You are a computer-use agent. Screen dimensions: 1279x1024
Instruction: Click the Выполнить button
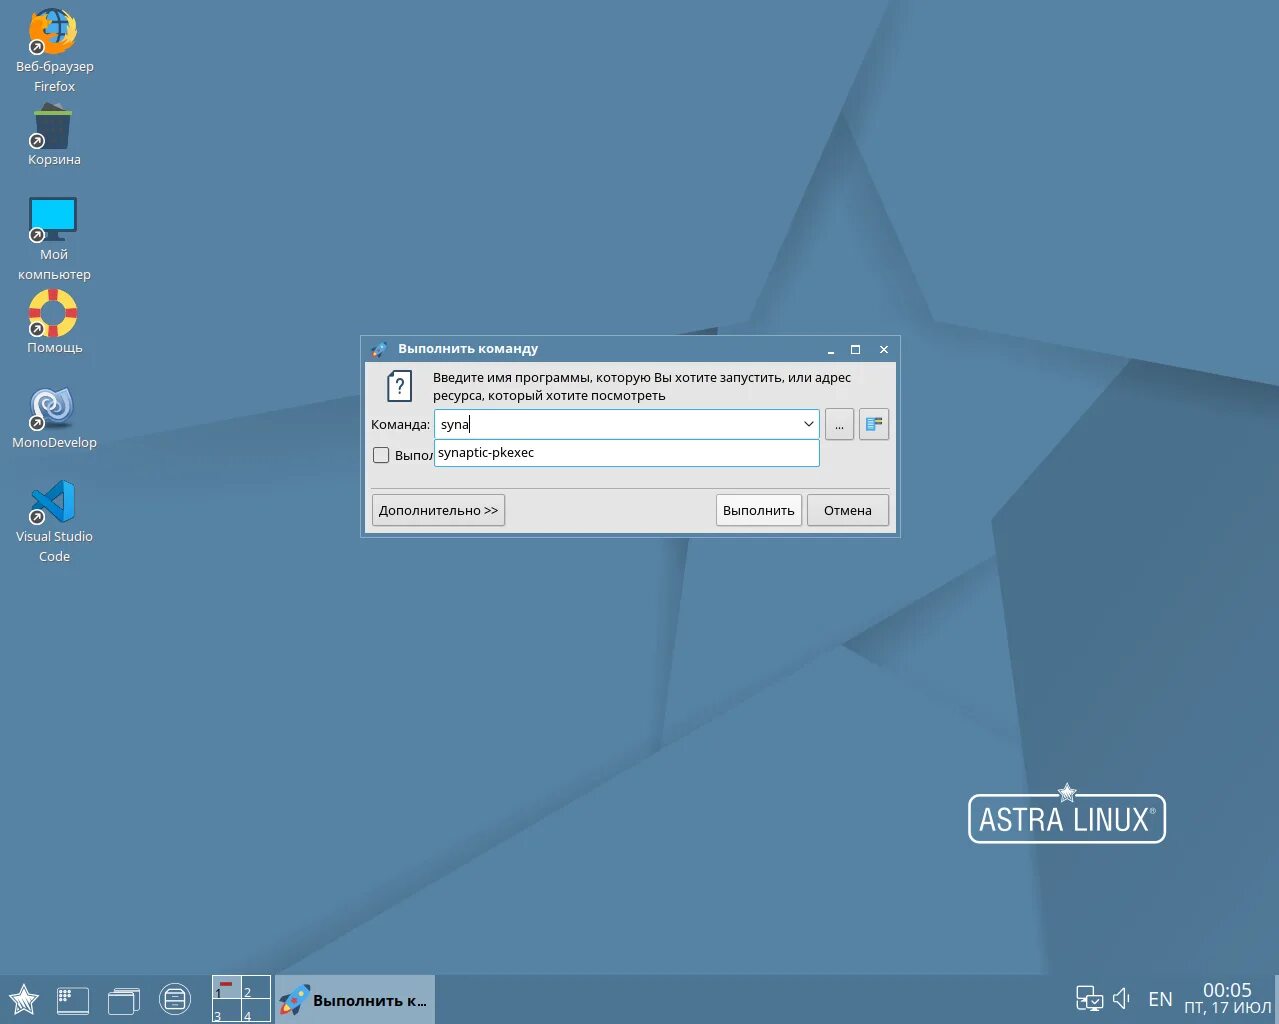[x=759, y=510]
